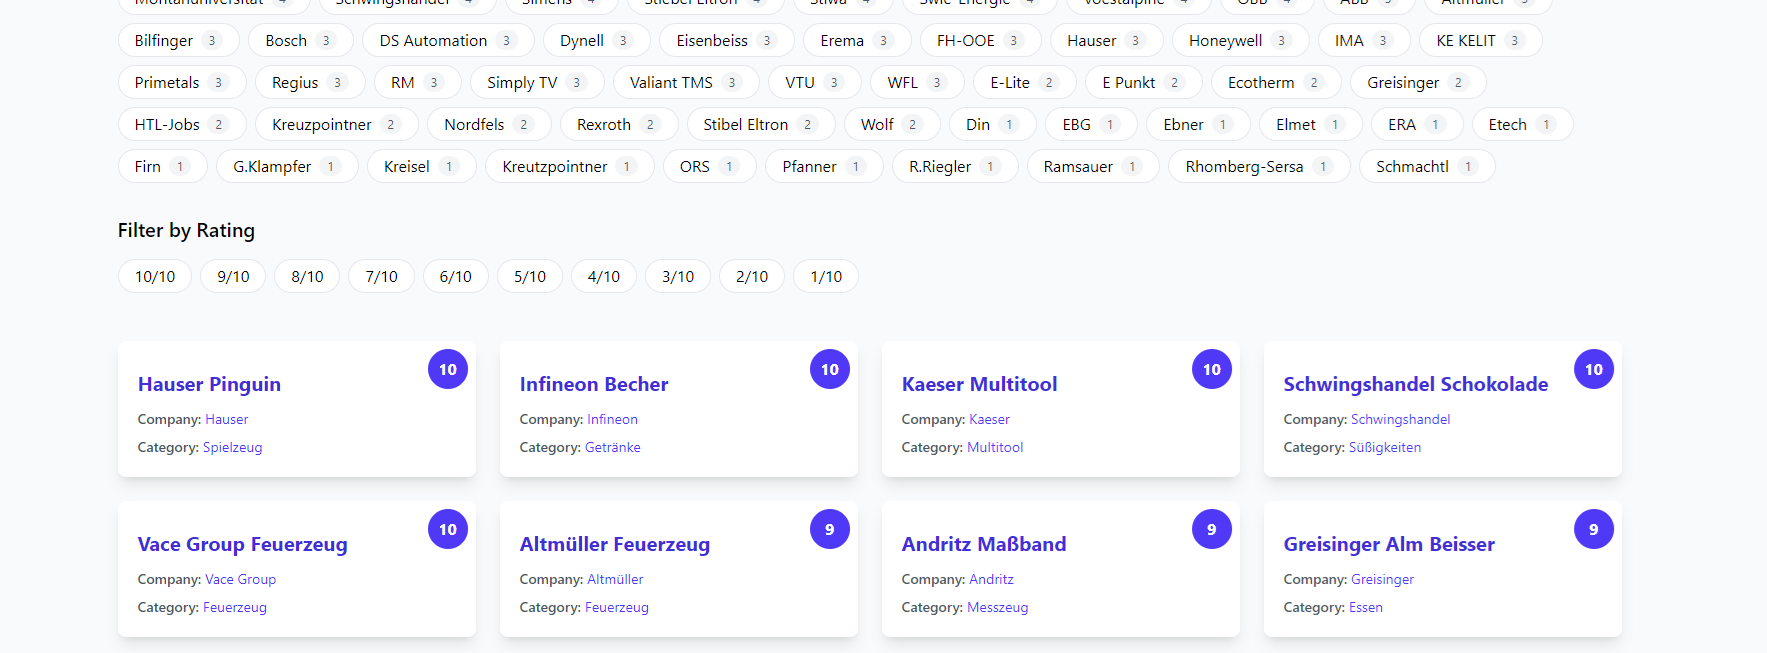
Task: Click the Greisinger chip in the company filters
Action: pyautogui.click(x=1418, y=83)
